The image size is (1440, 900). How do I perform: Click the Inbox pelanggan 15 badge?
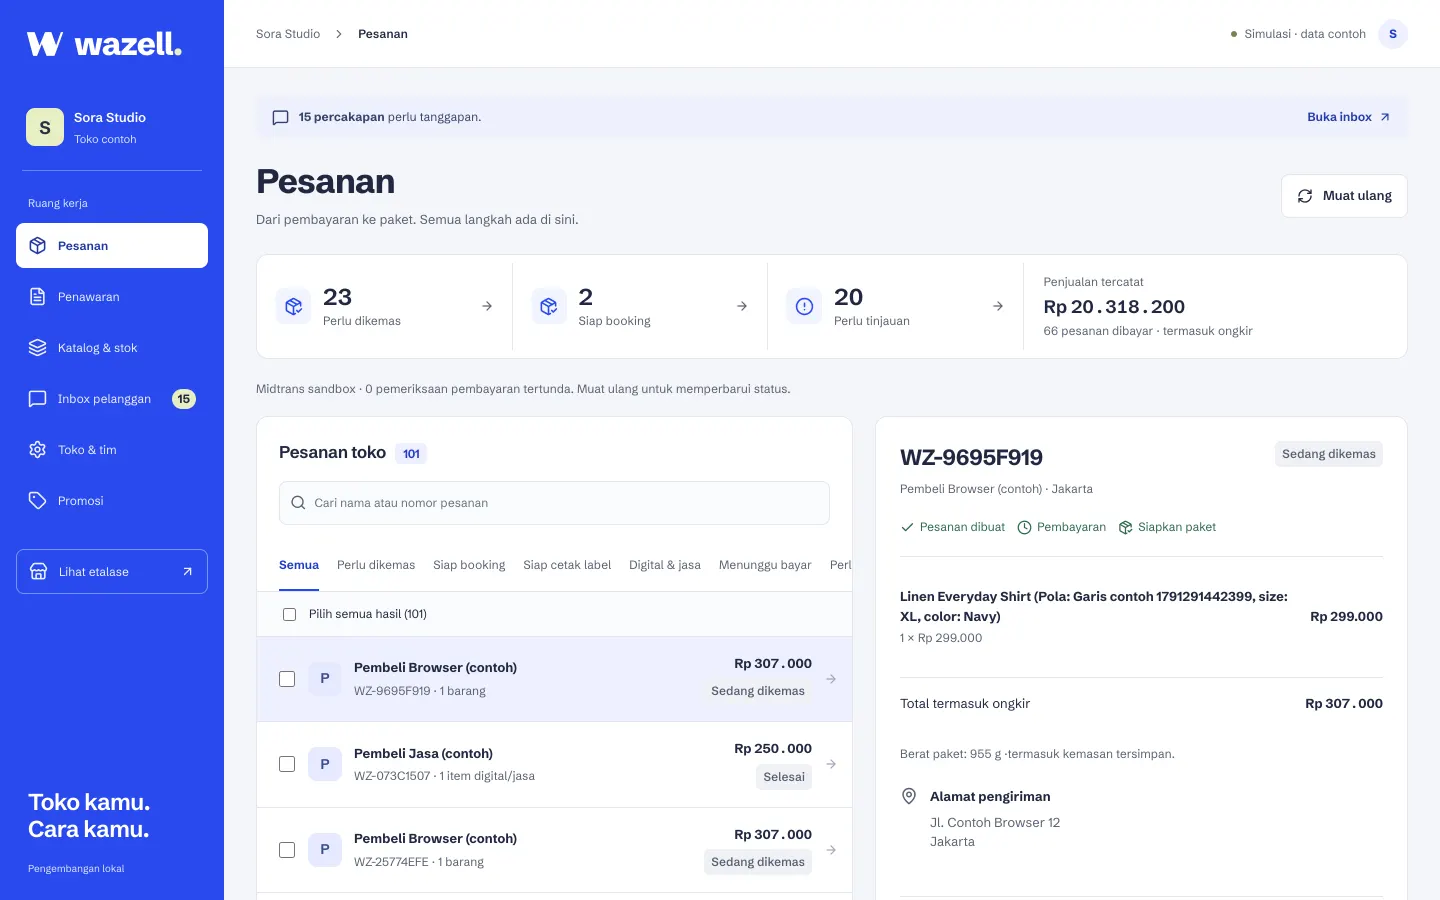coord(184,399)
